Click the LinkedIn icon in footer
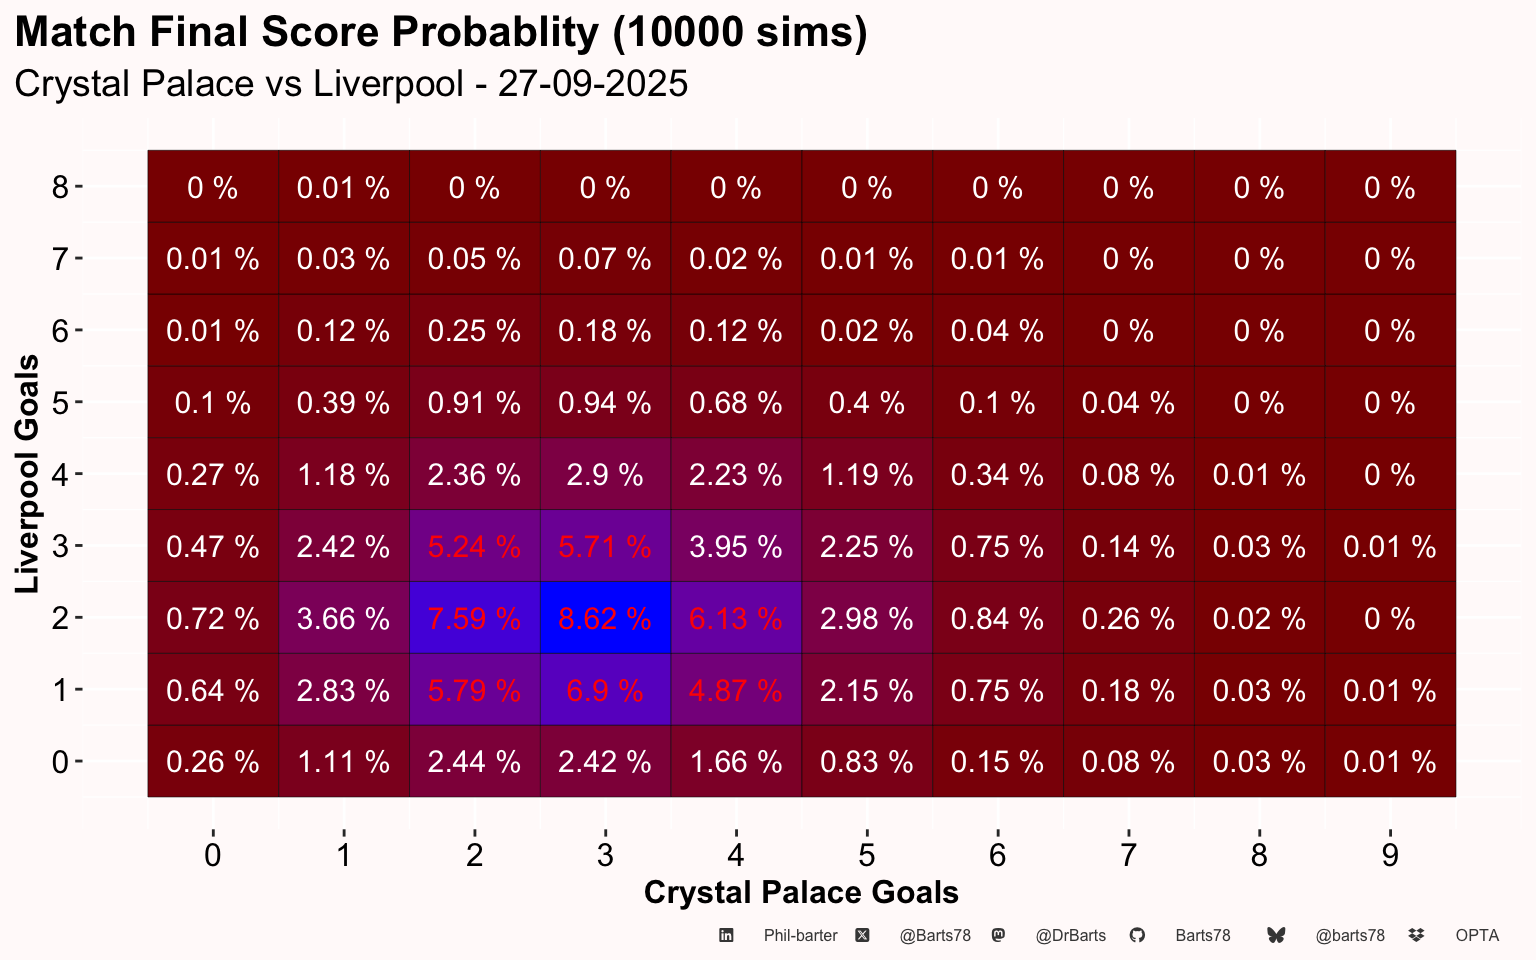This screenshot has width=1536, height=960. [727, 936]
